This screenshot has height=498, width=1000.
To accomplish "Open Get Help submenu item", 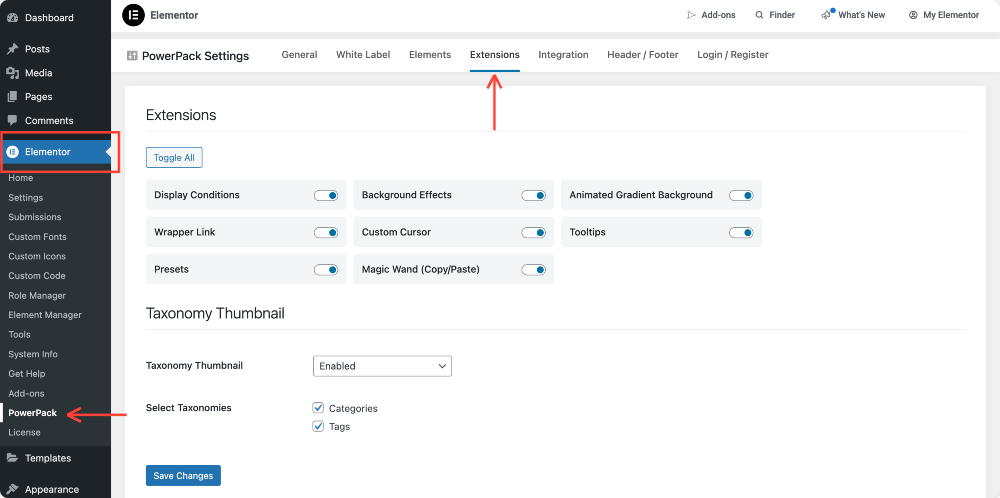I will (27, 374).
